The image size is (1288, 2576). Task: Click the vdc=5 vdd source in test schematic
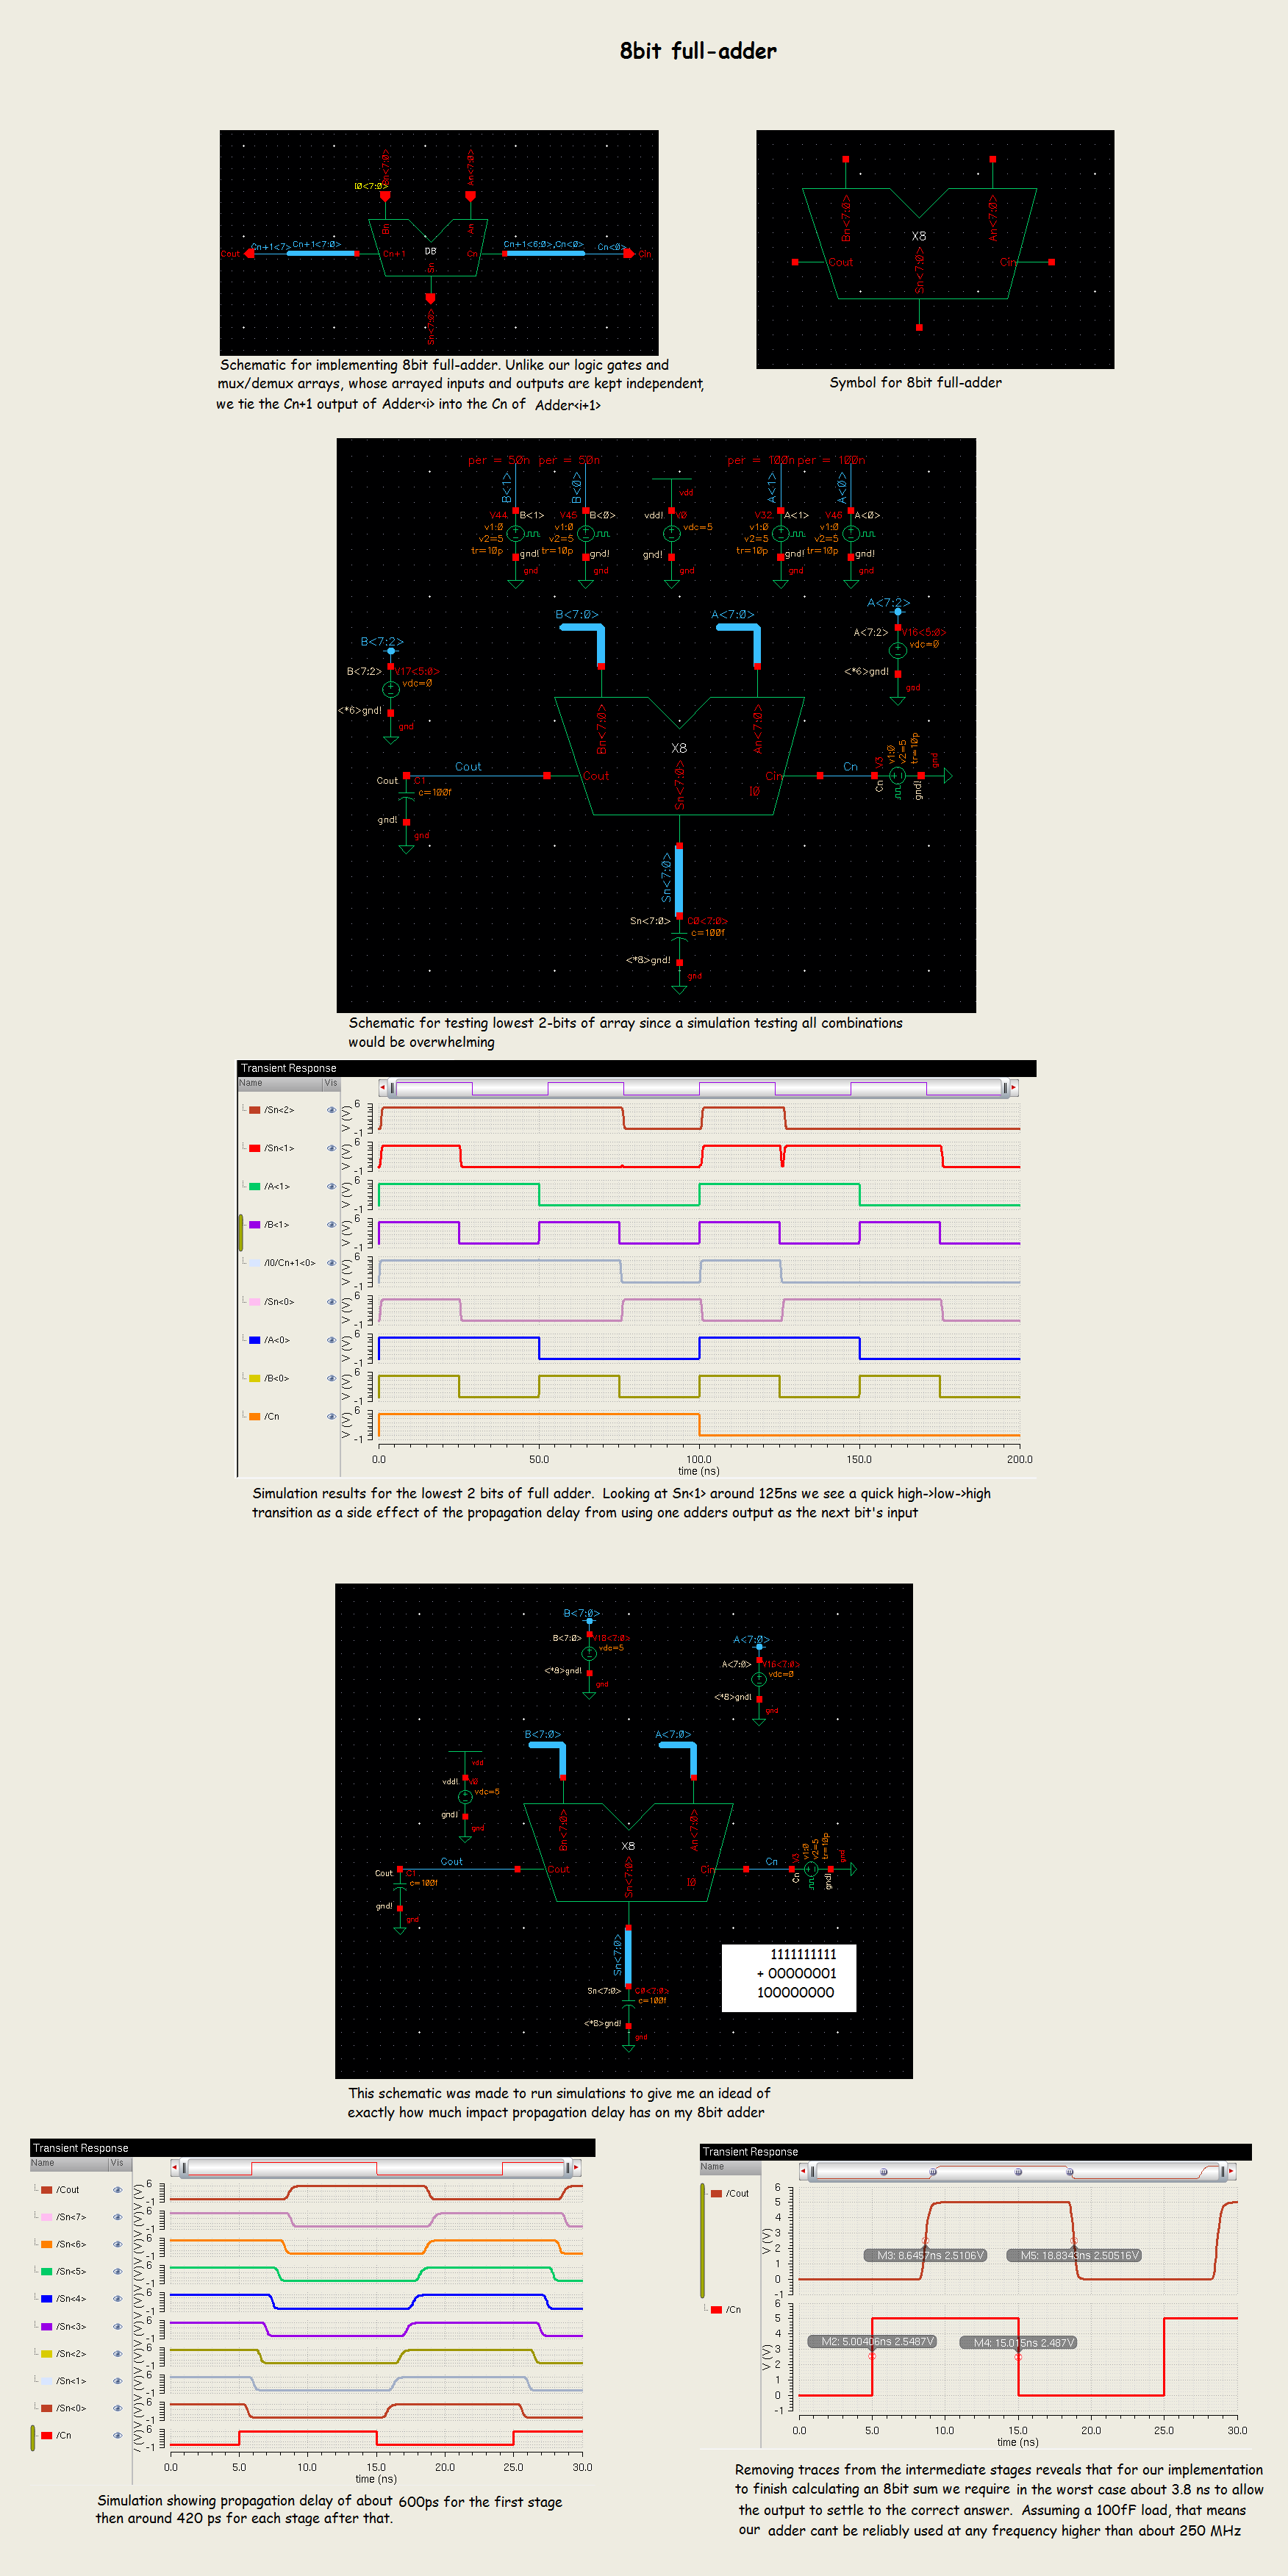[672, 534]
